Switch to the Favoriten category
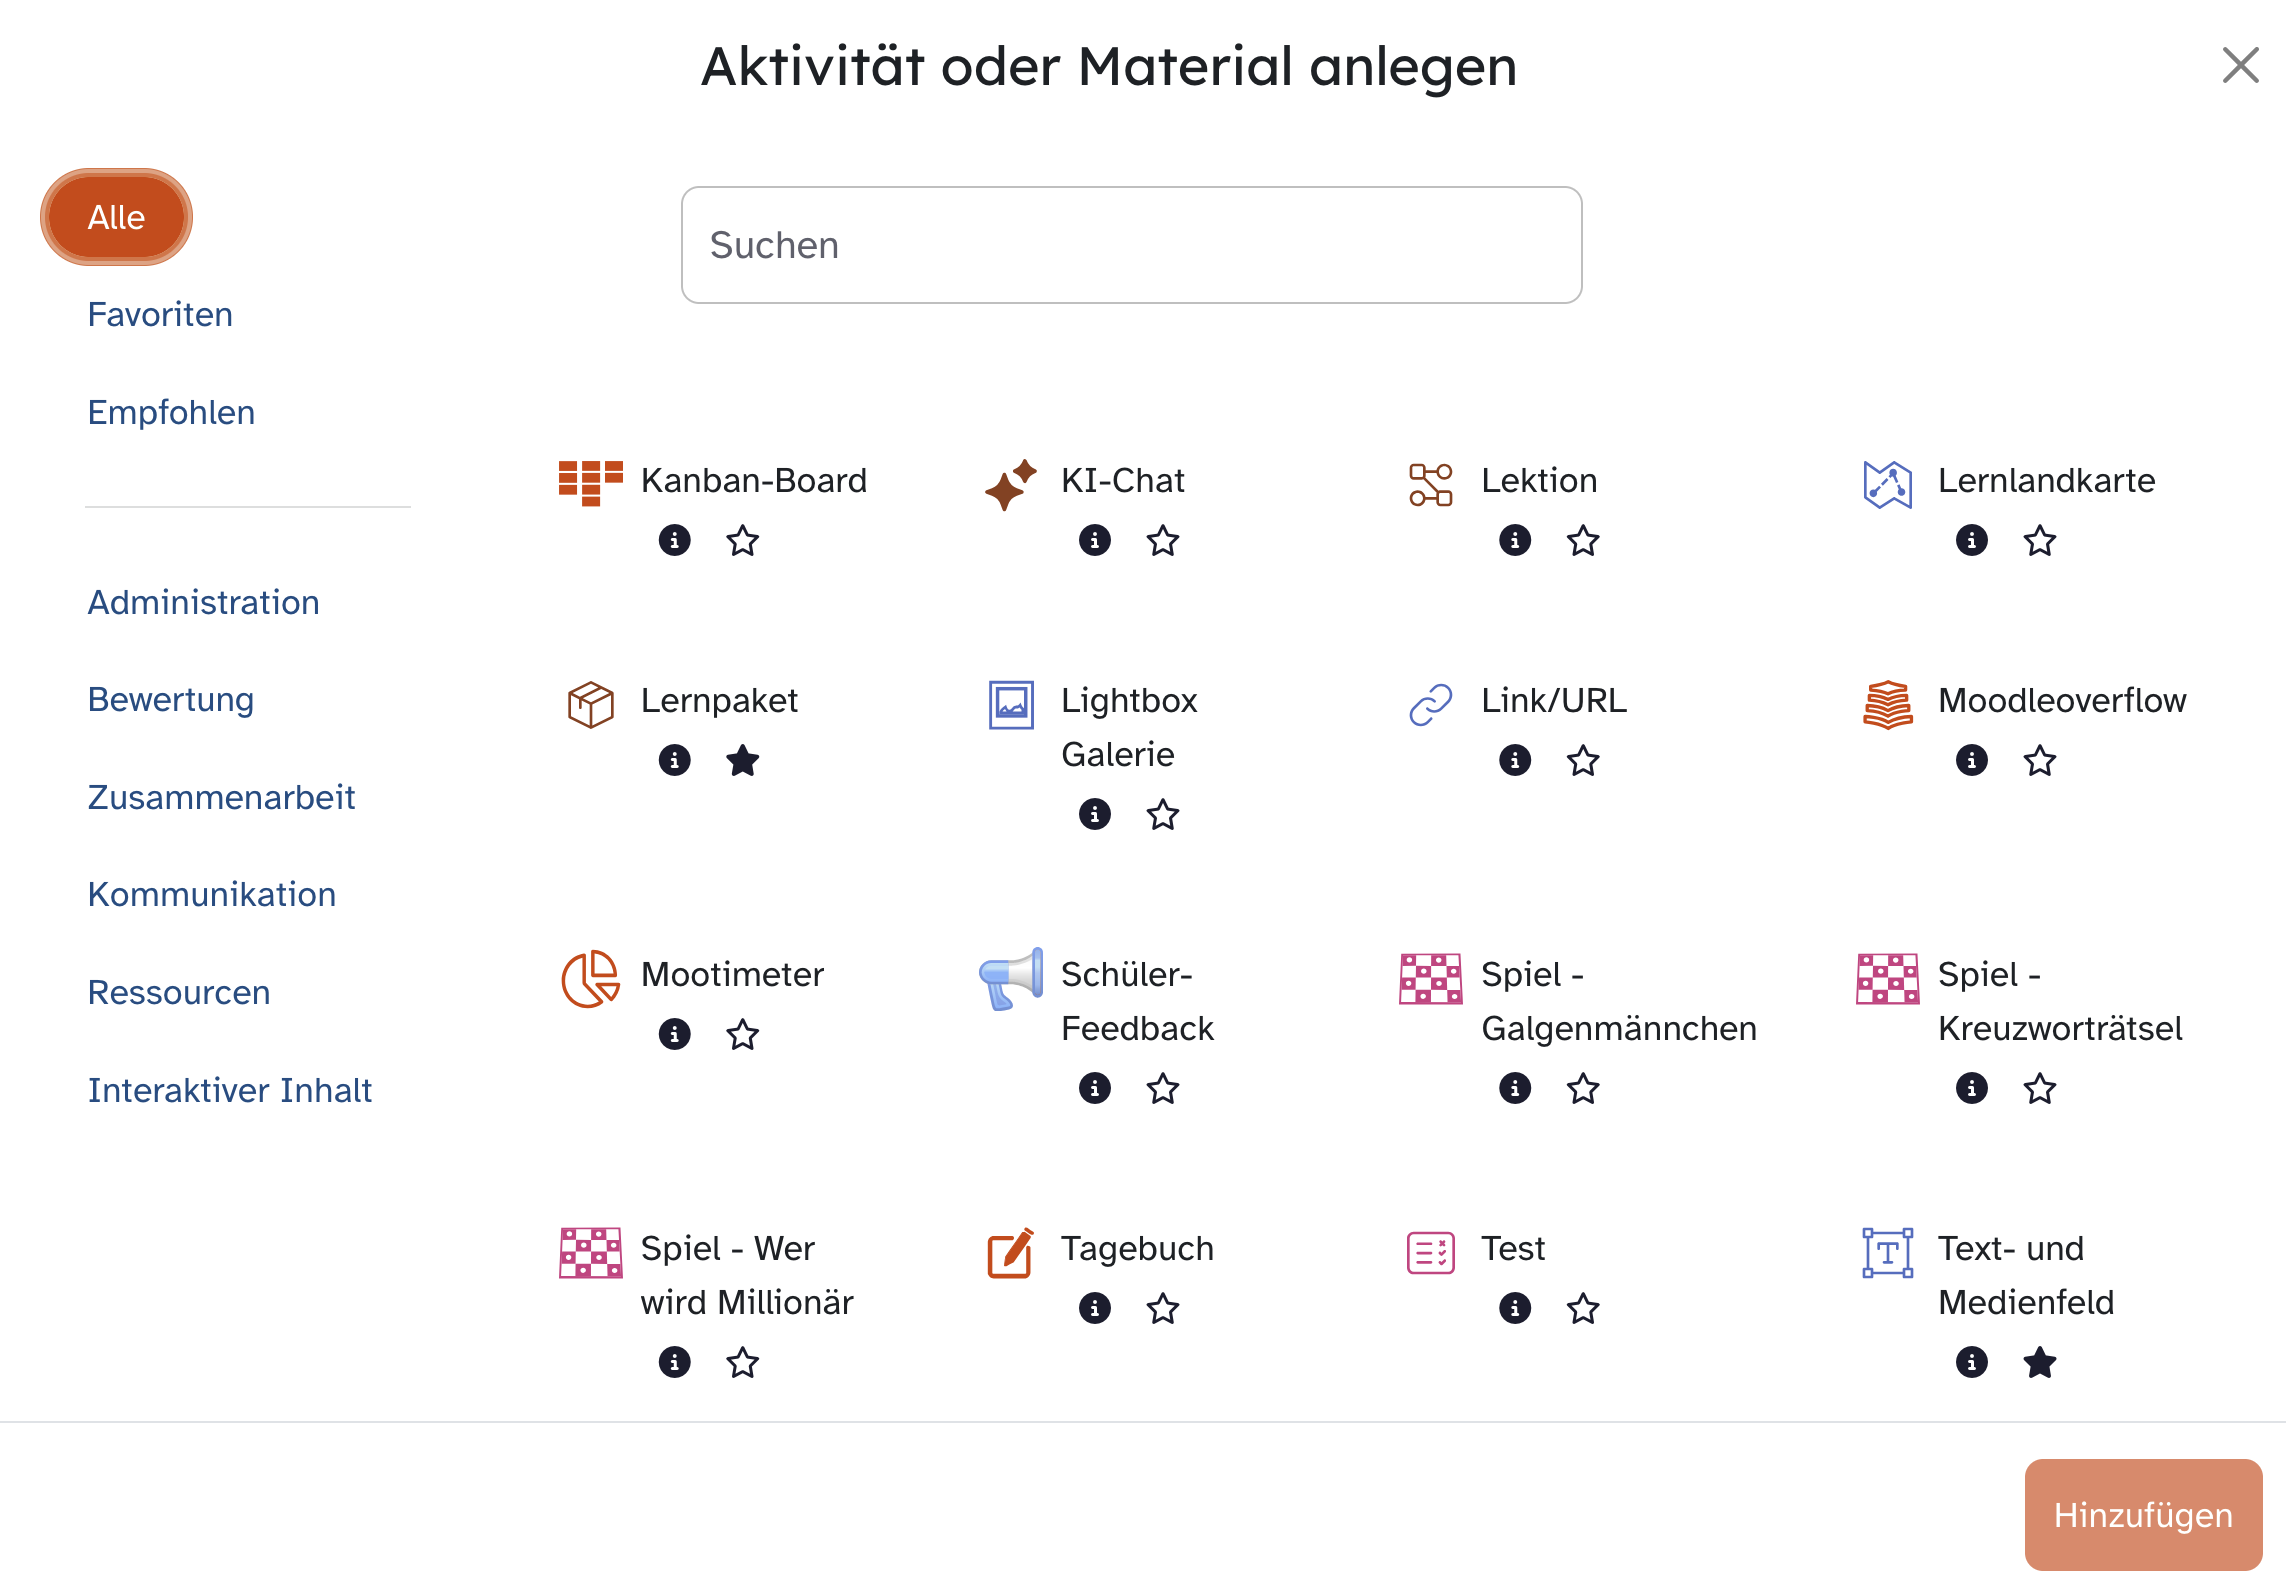 click(x=160, y=315)
